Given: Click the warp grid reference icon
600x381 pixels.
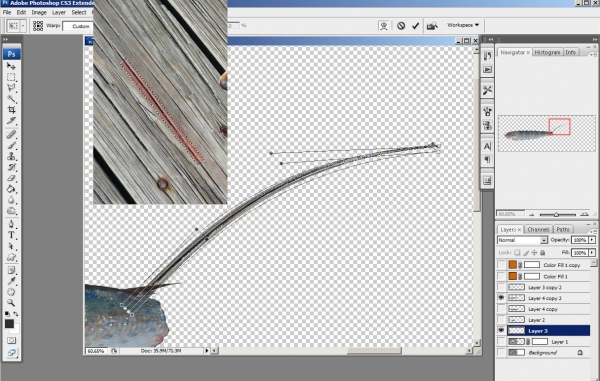Looking at the screenshot, I should coord(38,26).
